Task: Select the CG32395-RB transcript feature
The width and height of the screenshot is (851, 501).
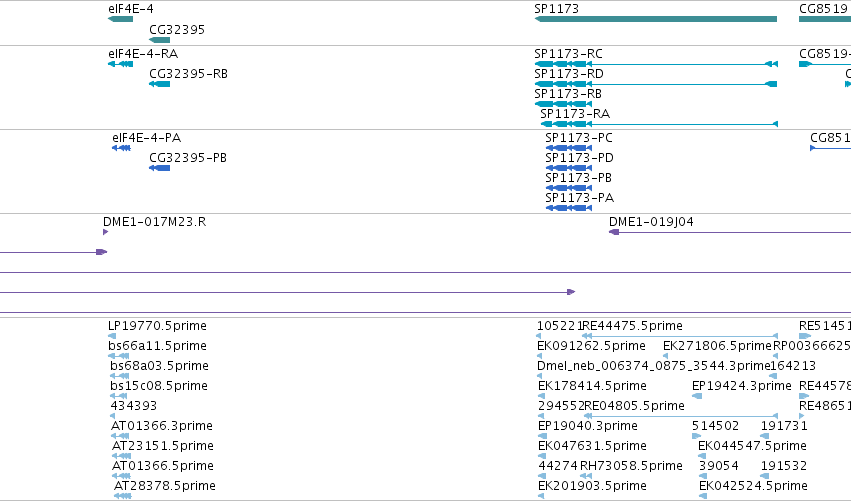Action: point(160,84)
